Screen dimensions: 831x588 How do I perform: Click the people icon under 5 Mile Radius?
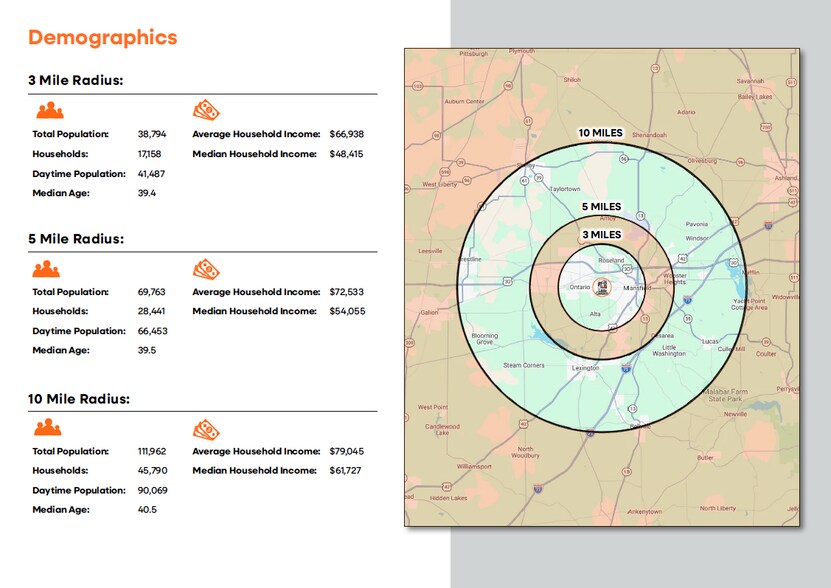(46, 269)
